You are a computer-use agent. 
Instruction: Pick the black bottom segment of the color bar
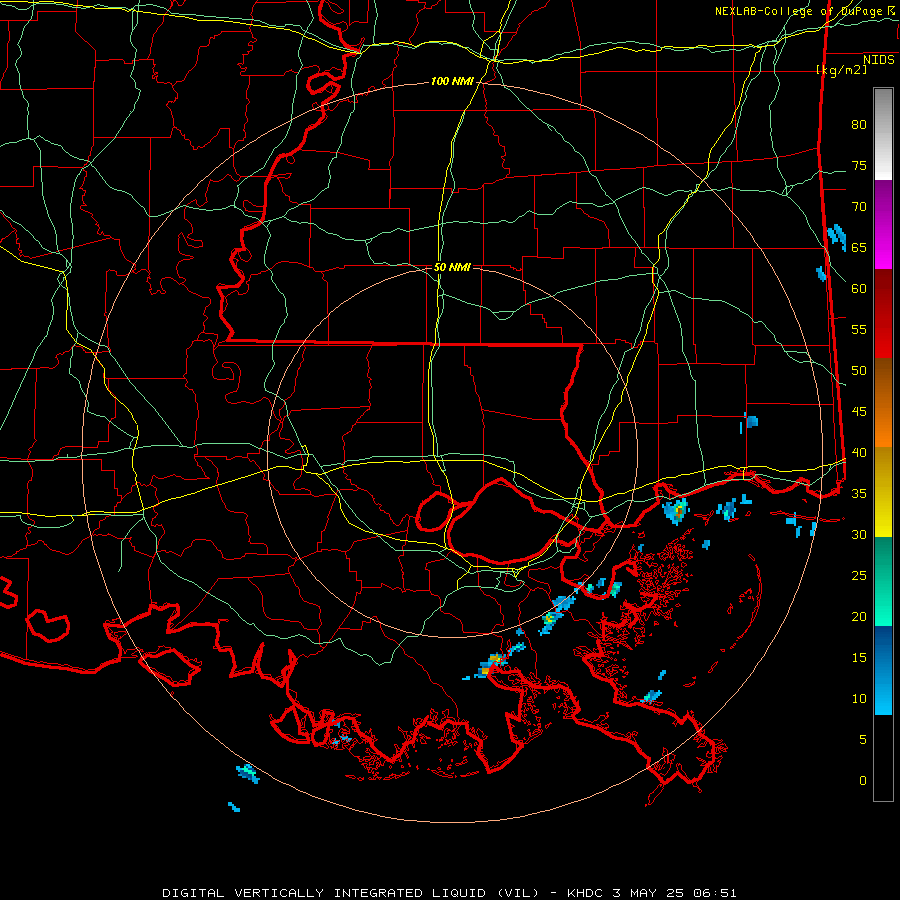(883, 758)
